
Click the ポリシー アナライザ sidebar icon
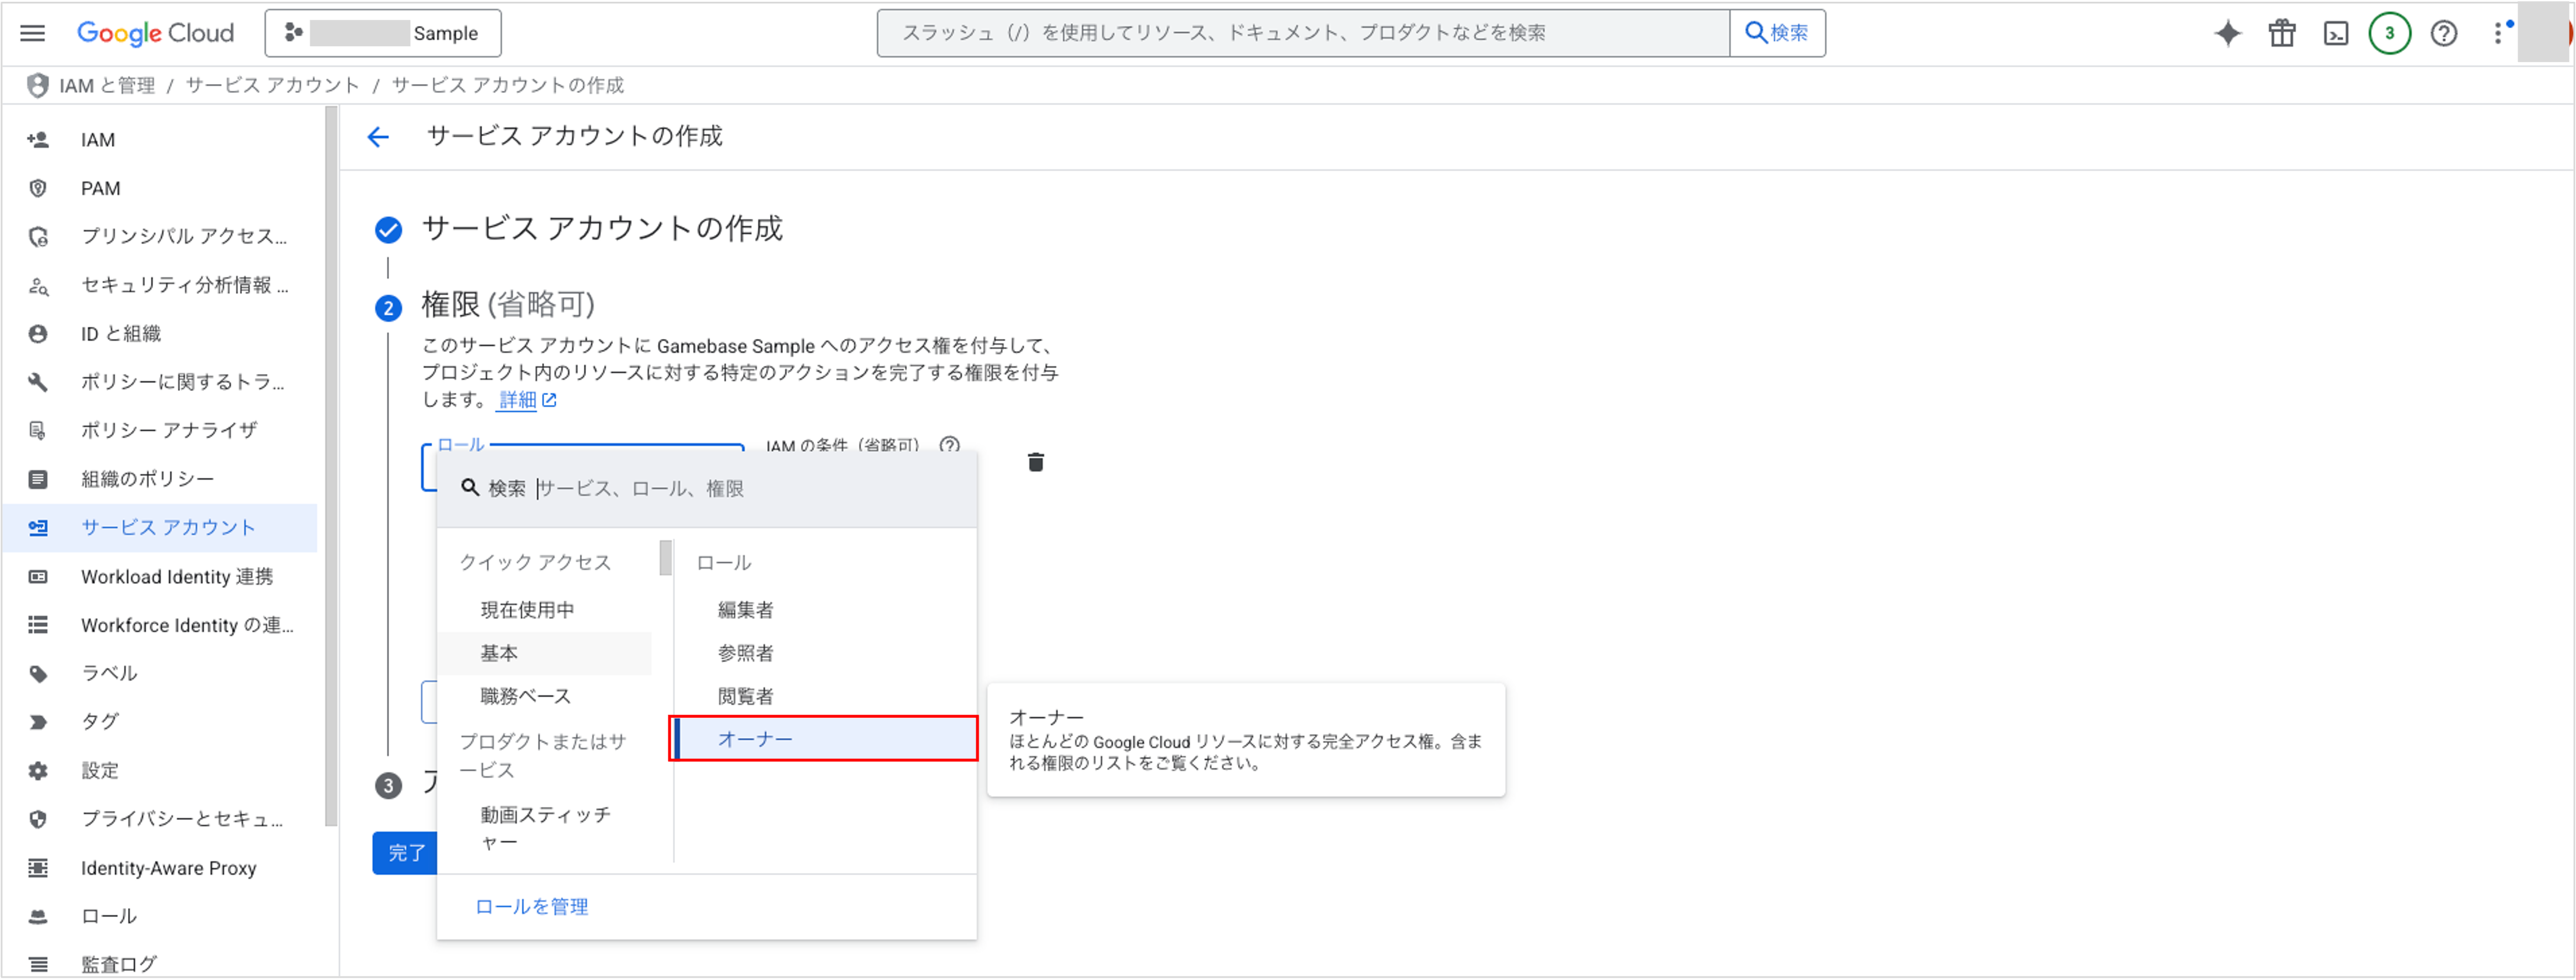click(38, 430)
